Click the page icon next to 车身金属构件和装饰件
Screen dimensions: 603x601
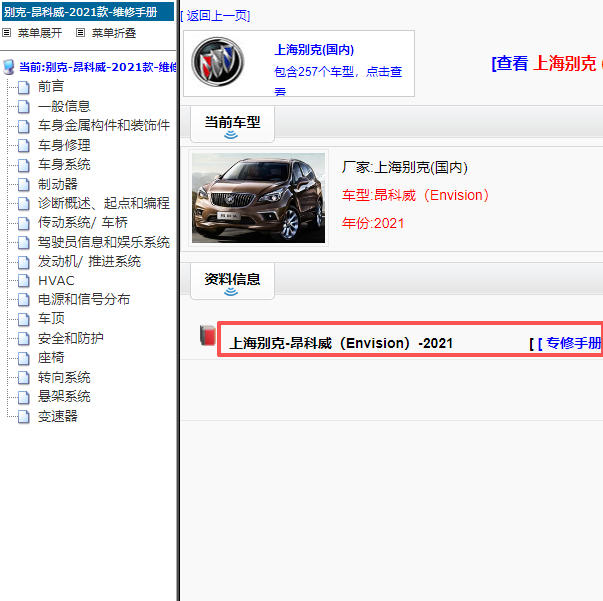coord(23,126)
